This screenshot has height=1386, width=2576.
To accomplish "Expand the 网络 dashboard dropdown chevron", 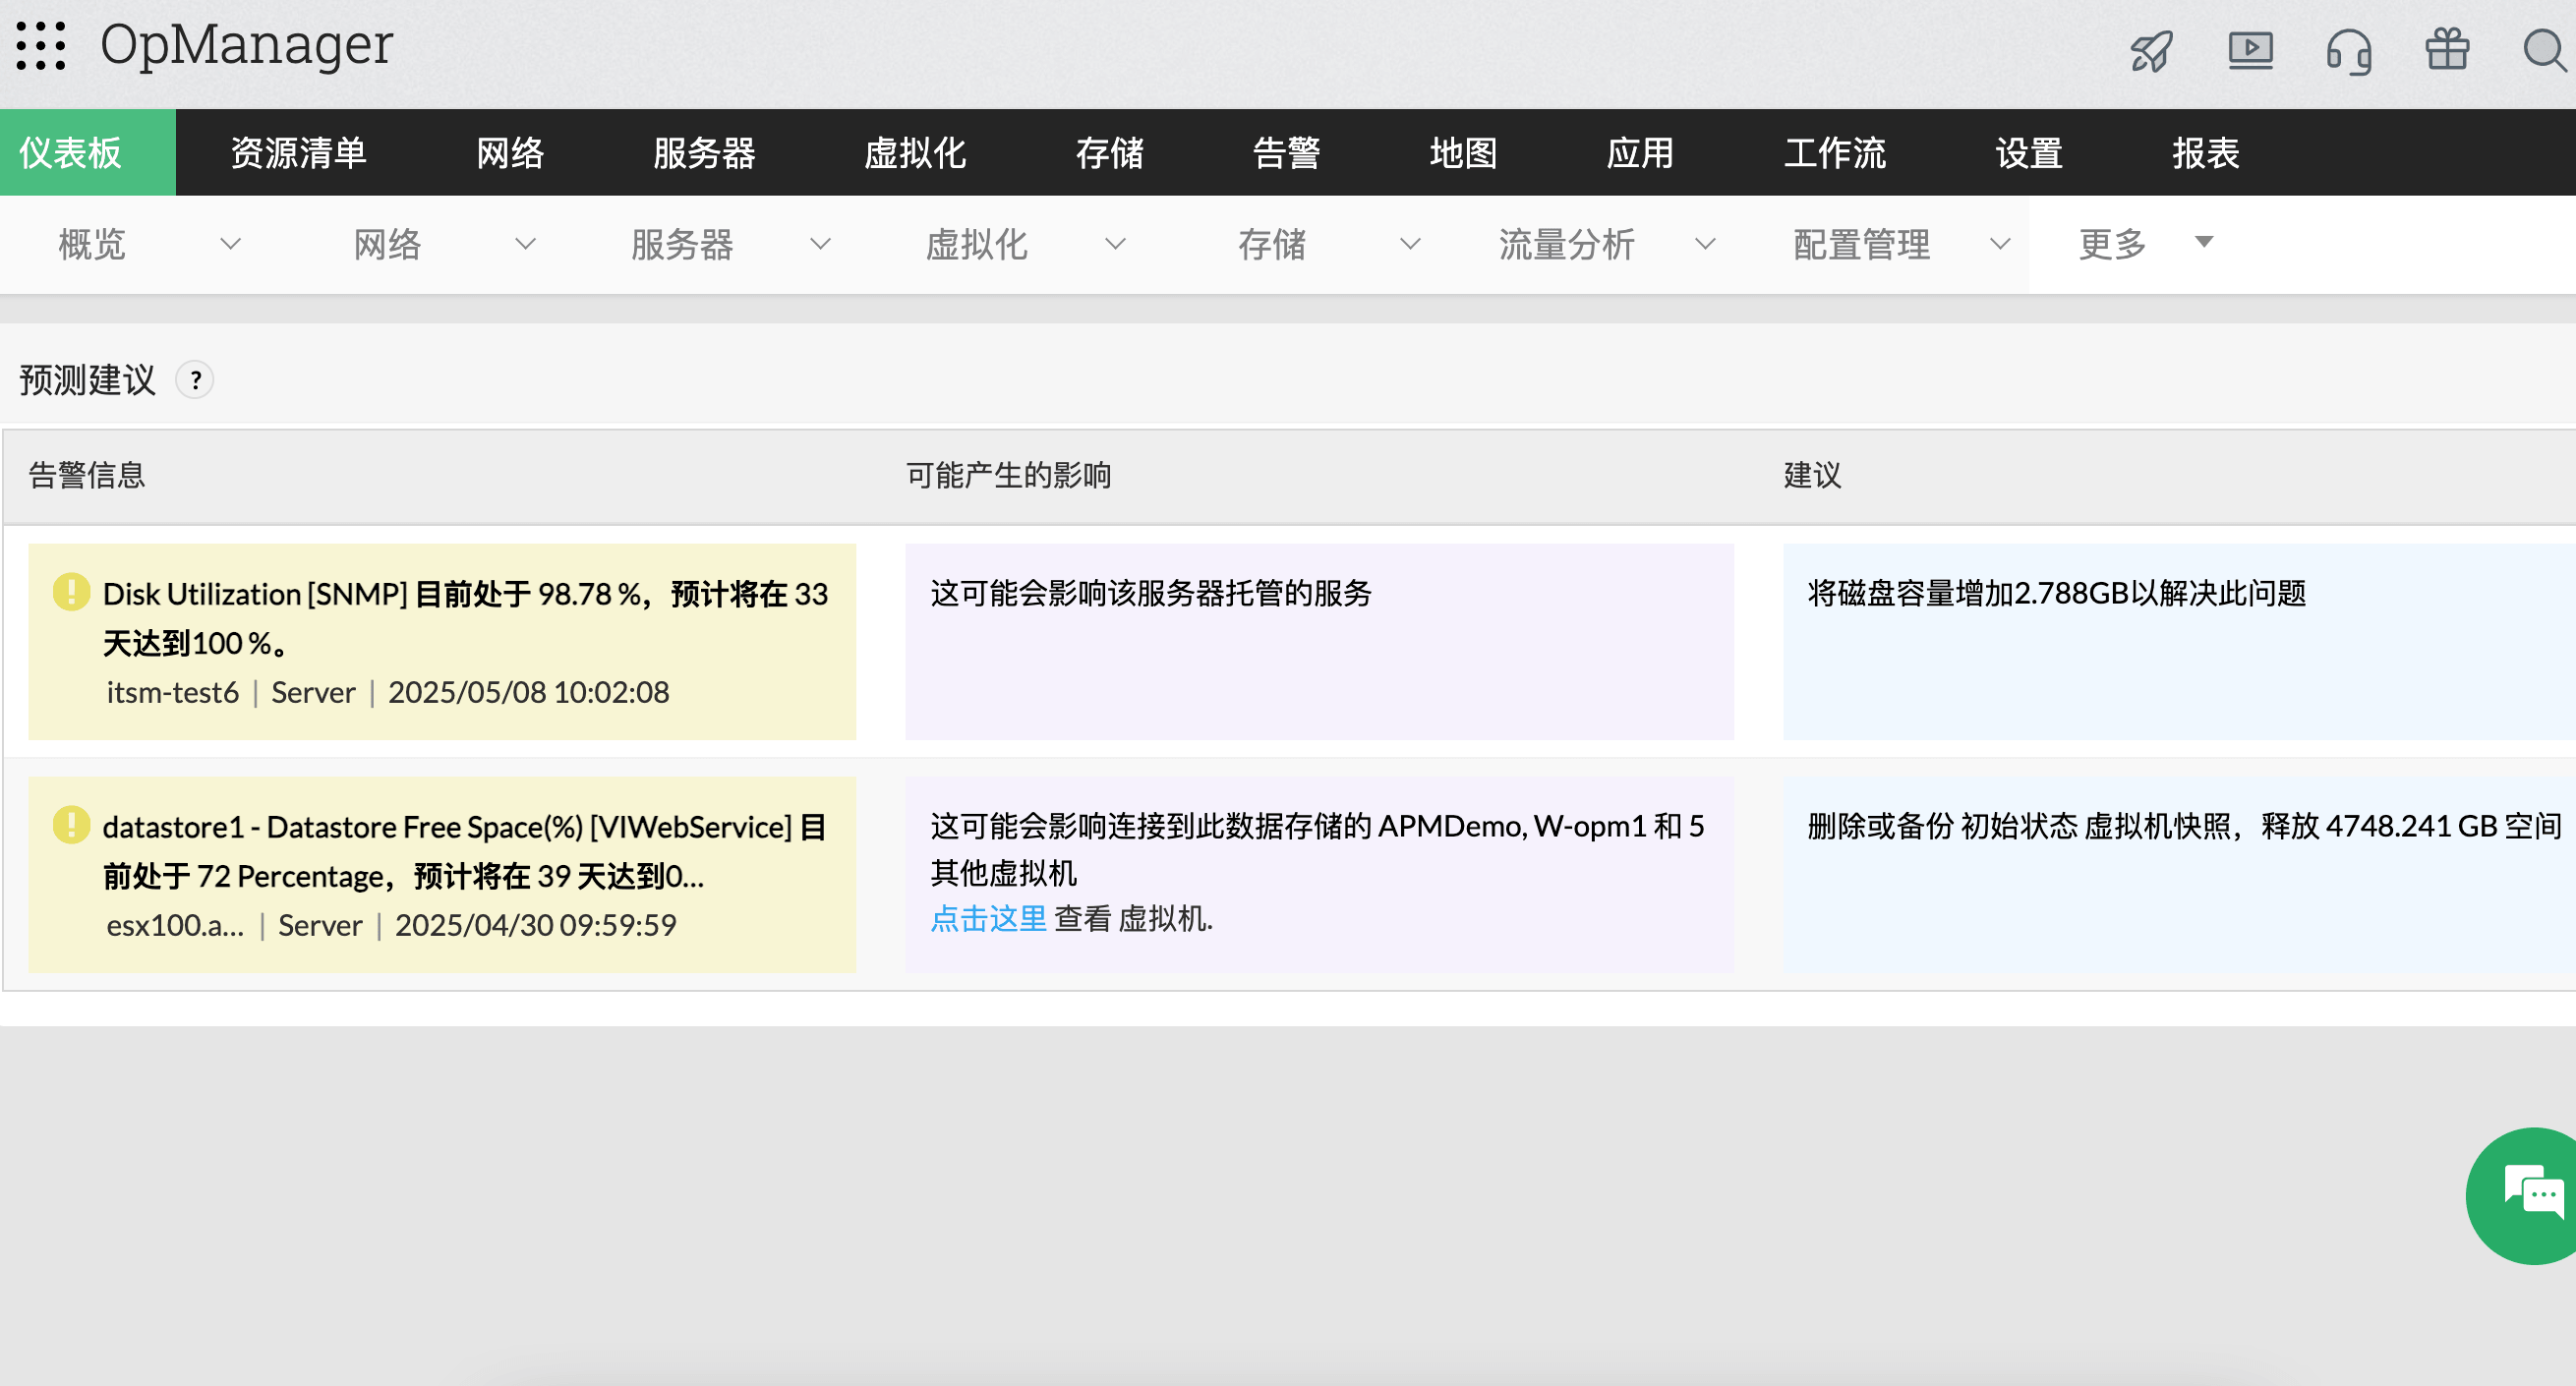I will coord(526,244).
